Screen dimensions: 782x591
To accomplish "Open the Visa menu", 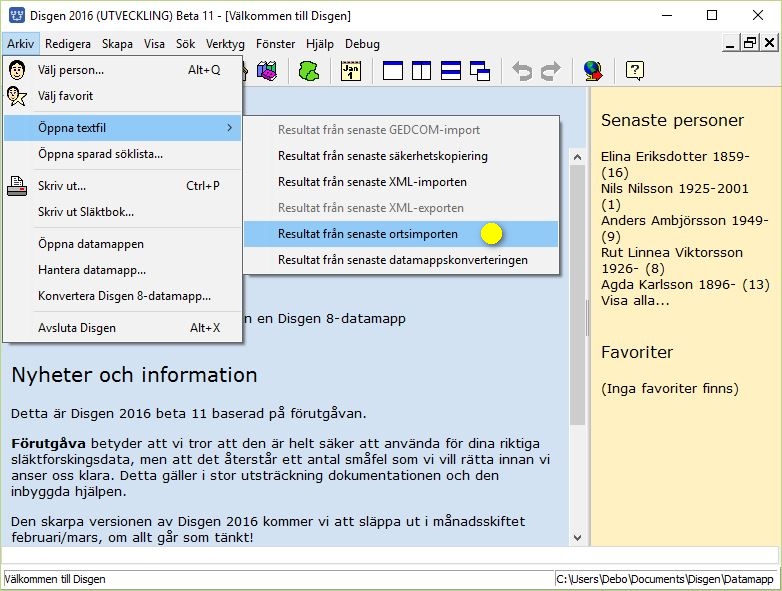I will pyautogui.click(x=154, y=44).
